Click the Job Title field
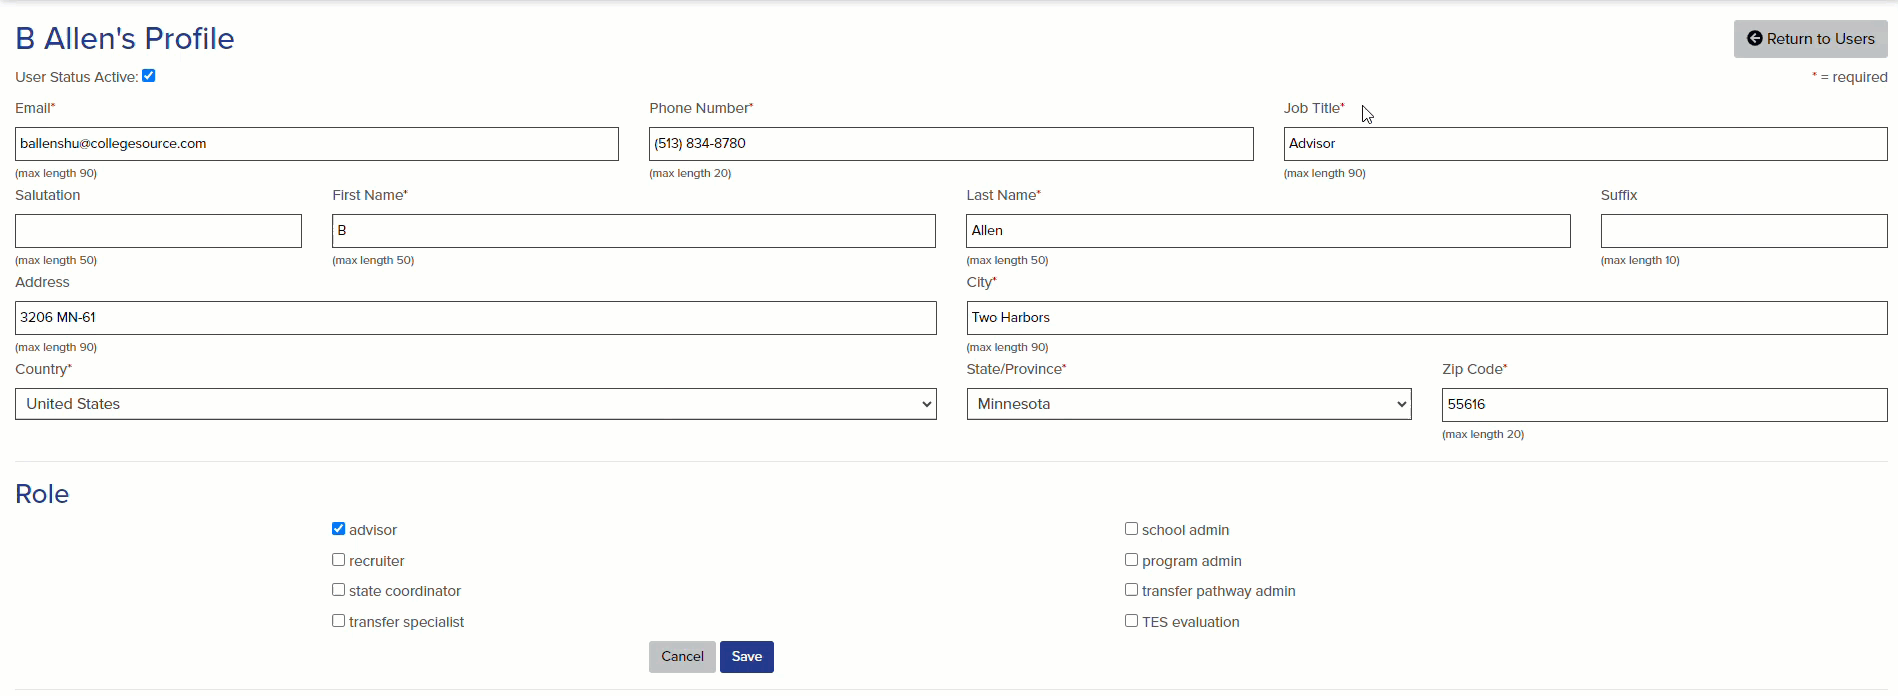The image size is (1898, 696). coord(1585,144)
